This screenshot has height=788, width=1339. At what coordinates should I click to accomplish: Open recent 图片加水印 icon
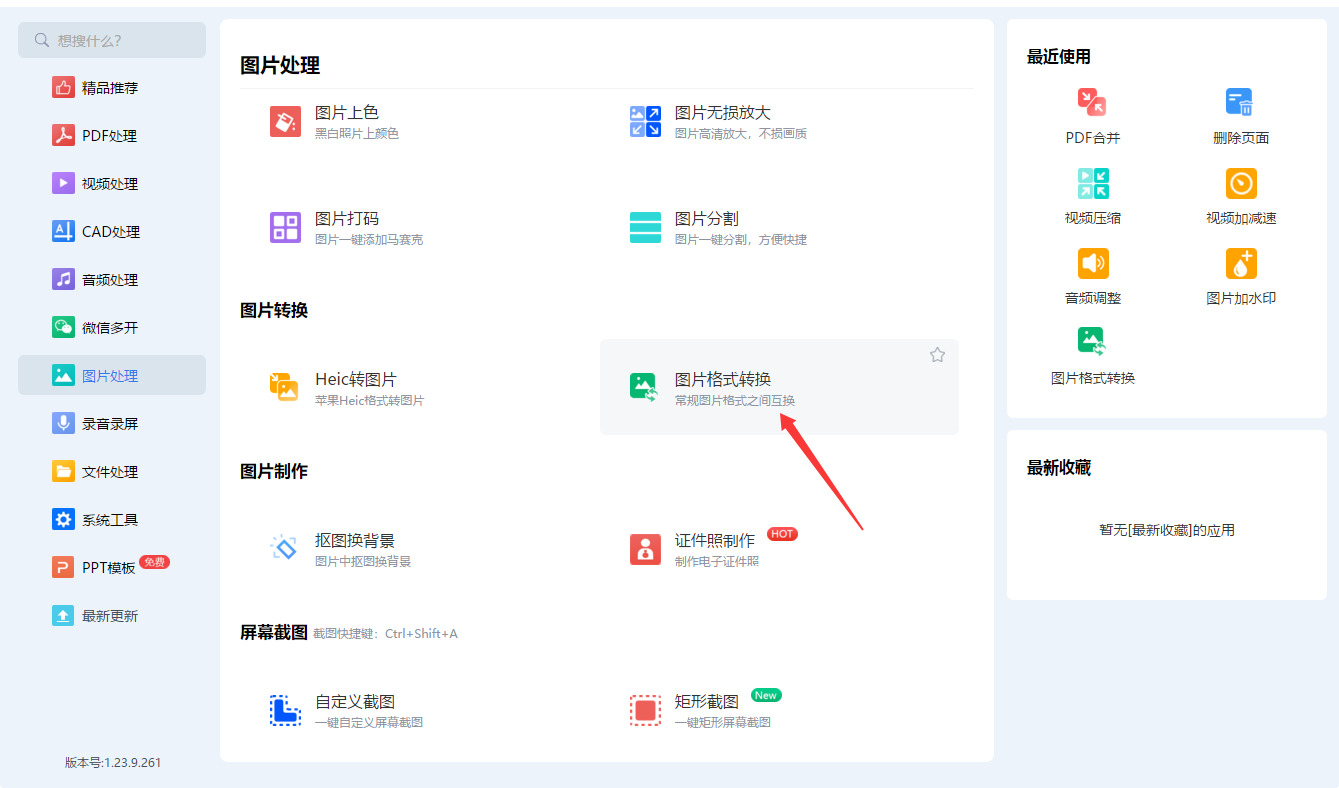1241,263
